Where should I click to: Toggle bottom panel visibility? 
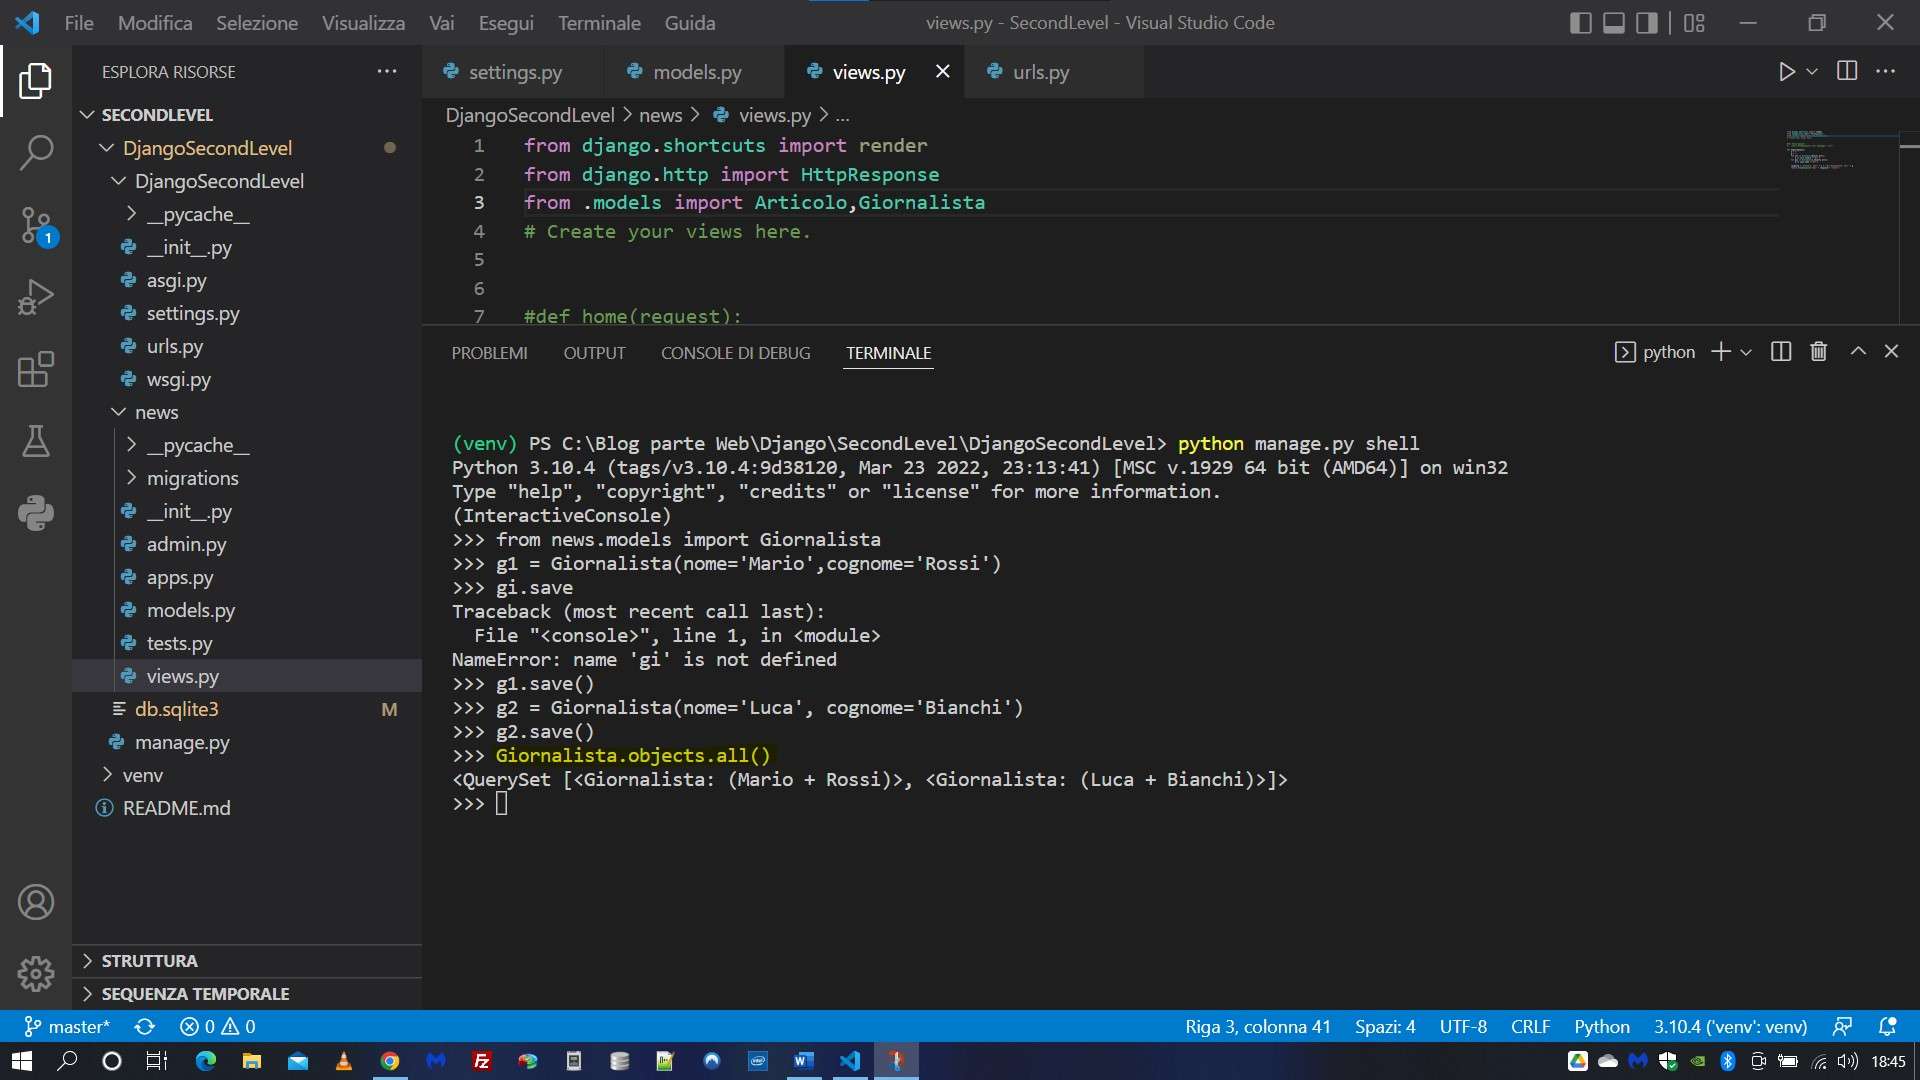[1613, 22]
